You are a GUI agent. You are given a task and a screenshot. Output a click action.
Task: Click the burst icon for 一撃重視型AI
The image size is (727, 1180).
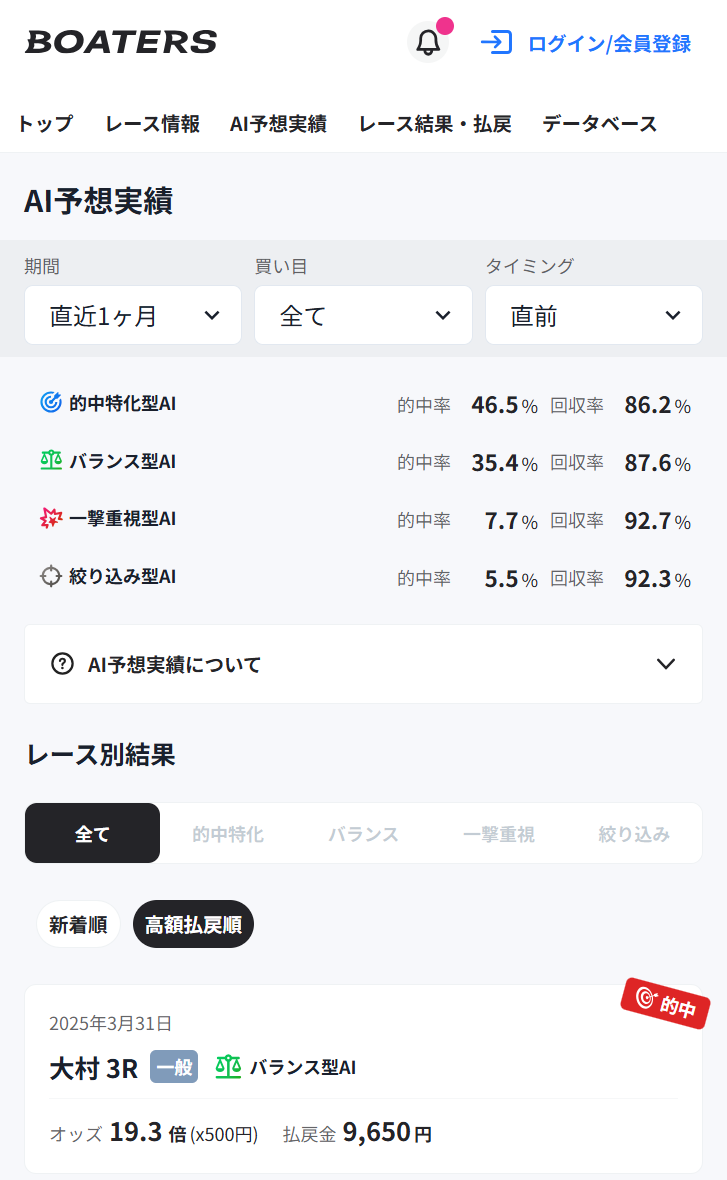(51, 518)
